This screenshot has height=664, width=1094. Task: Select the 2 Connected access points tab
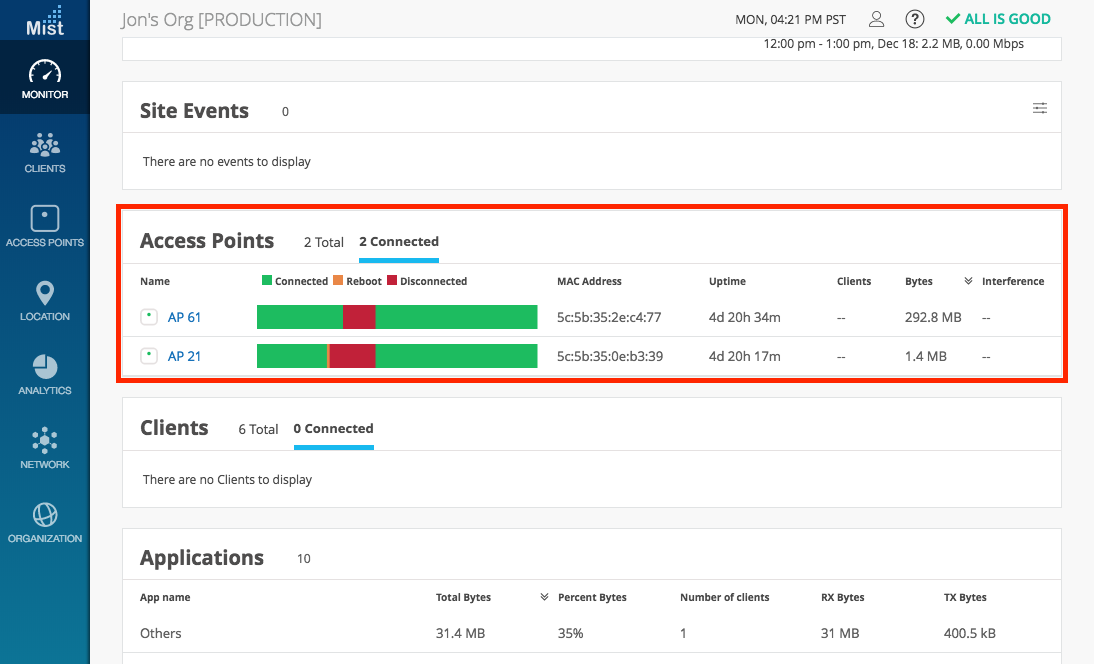[399, 242]
